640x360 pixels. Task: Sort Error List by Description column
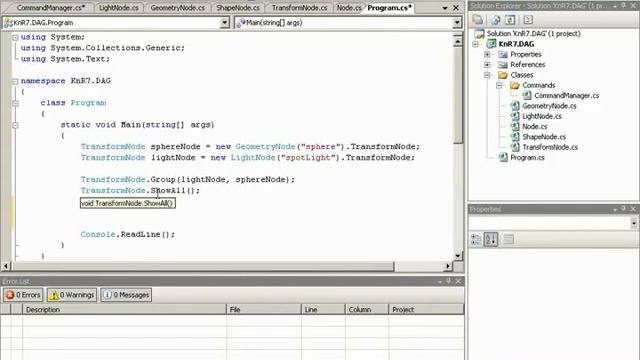[124, 309]
